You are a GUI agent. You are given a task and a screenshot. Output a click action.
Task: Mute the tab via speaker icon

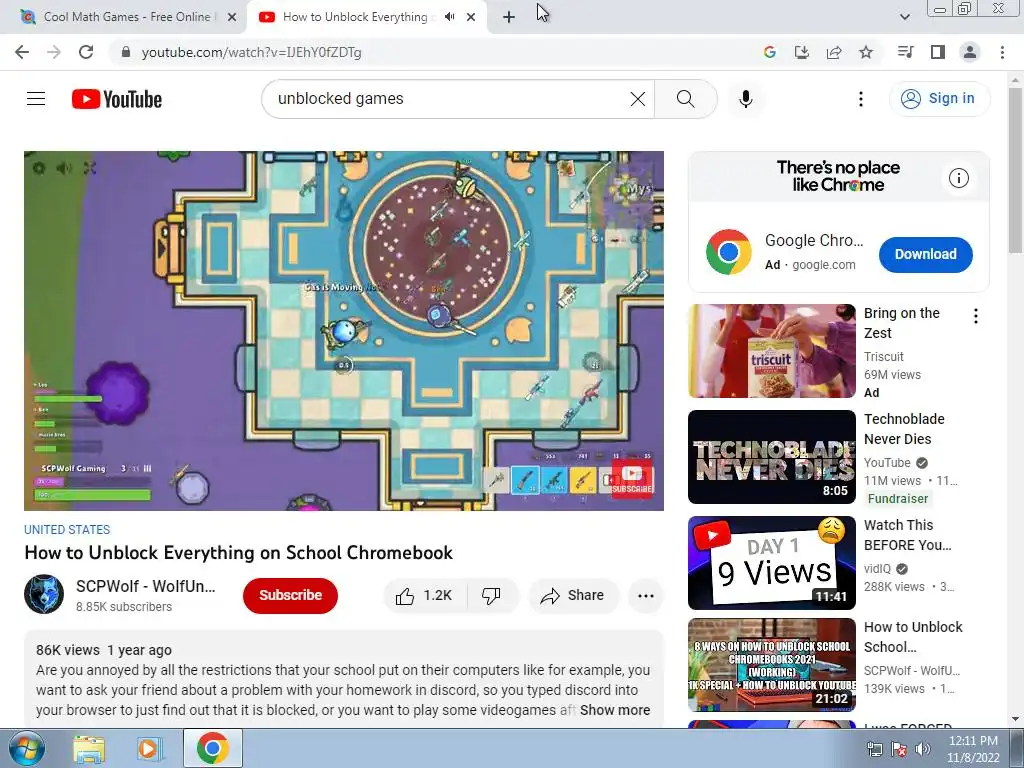click(449, 17)
